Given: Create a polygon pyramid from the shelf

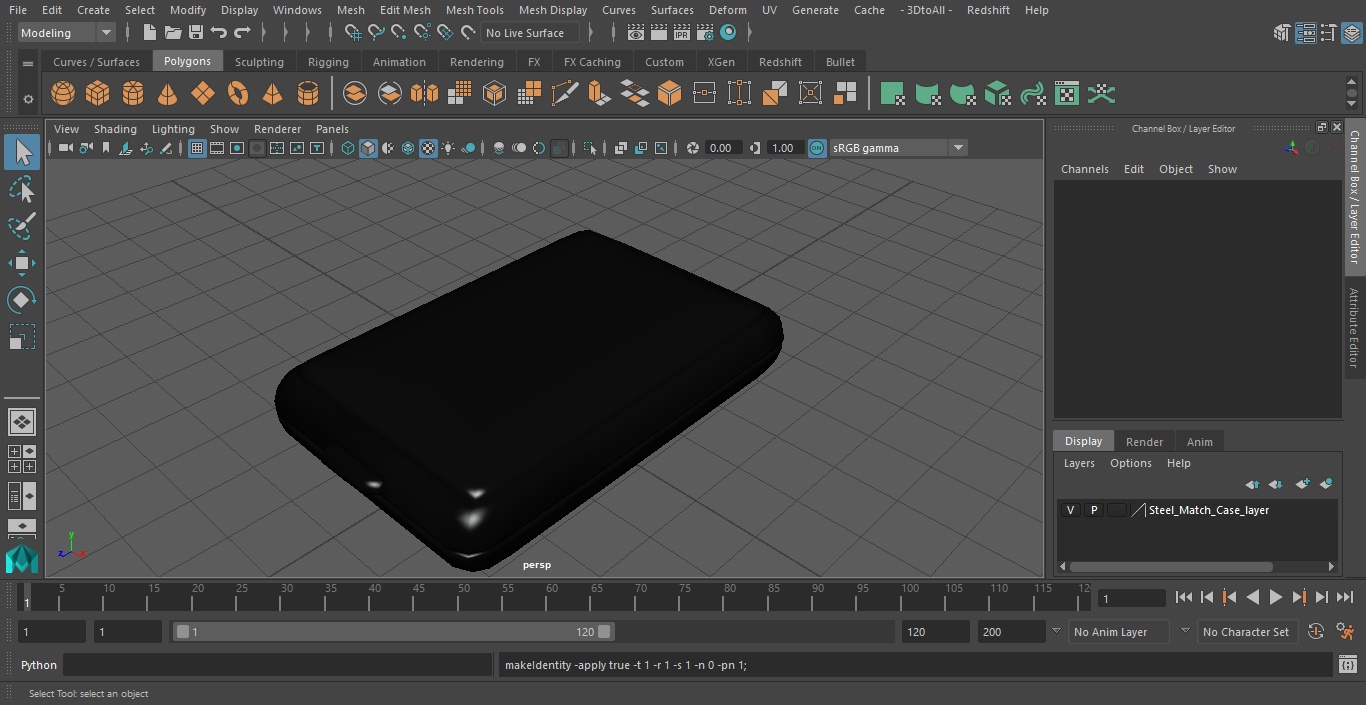Looking at the screenshot, I should click(272, 94).
